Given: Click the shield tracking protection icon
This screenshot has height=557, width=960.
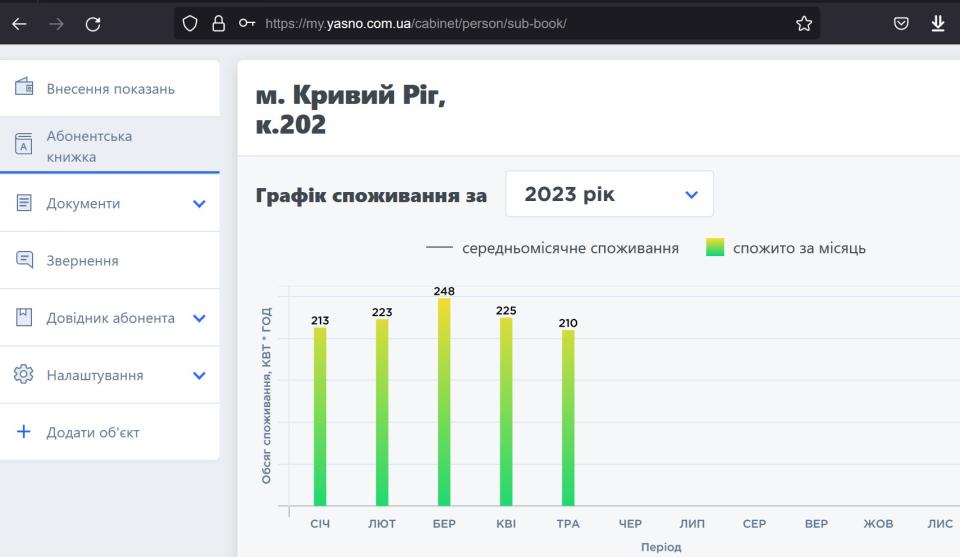Looking at the screenshot, I should (x=191, y=24).
